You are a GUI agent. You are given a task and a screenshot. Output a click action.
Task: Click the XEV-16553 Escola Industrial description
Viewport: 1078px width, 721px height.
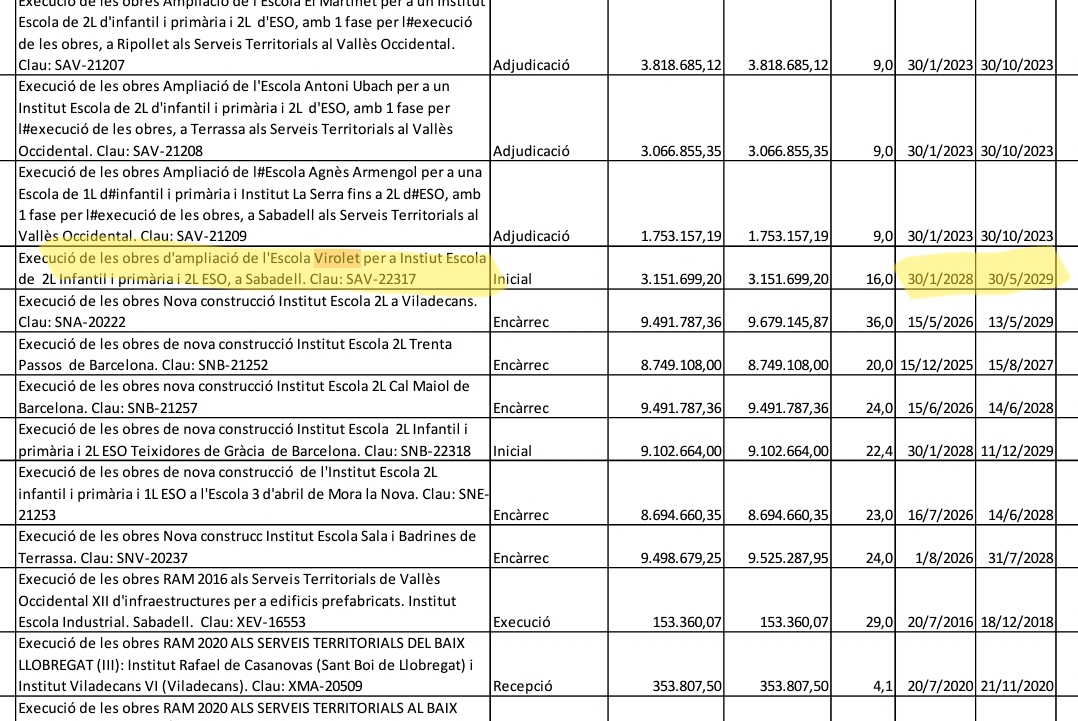tap(253, 600)
